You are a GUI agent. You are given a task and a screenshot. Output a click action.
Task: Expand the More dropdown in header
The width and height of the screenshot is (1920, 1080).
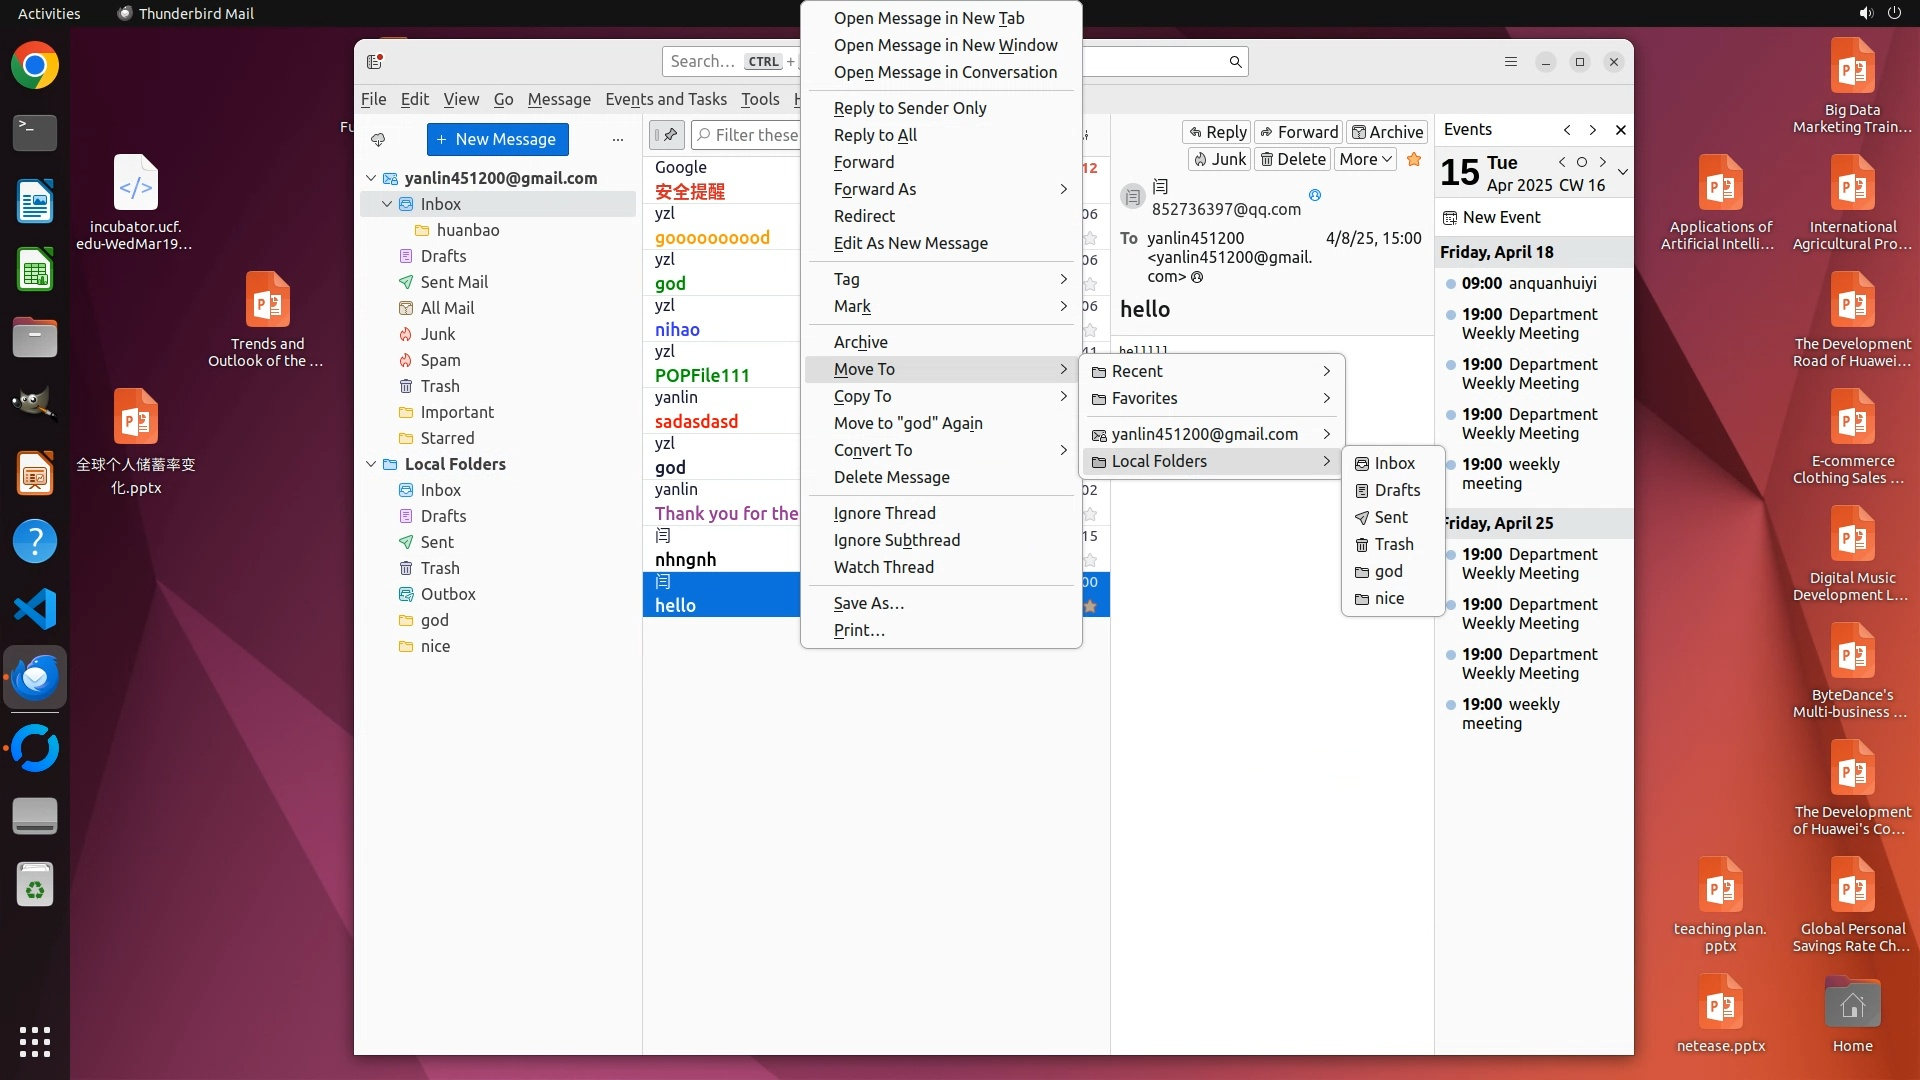[1365, 159]
